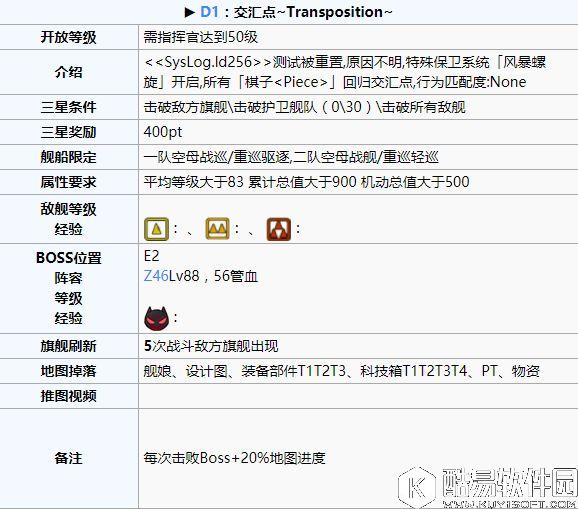Select the text Lv88，56管血
Screen dimensions: 578x509
pyautogui.click(x=213, y=276)
